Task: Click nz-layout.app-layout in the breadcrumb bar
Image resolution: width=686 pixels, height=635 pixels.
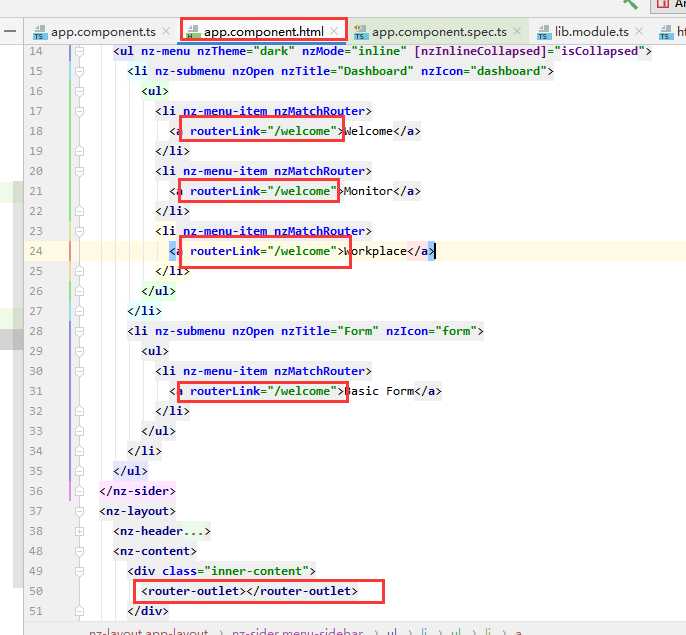Action: 149,631
